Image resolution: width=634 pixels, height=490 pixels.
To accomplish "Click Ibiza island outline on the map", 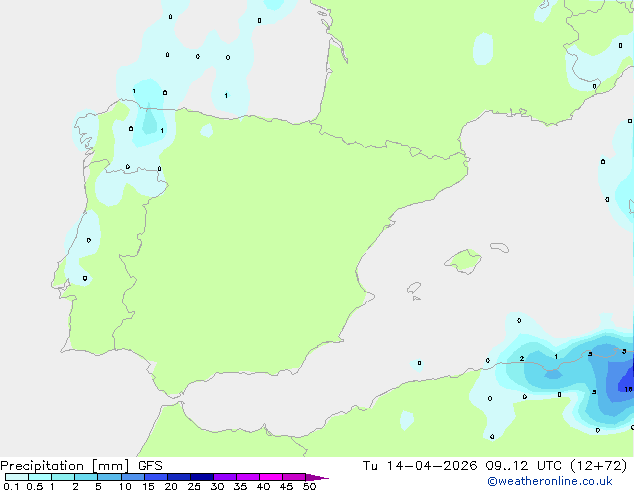I will point(414,288).
